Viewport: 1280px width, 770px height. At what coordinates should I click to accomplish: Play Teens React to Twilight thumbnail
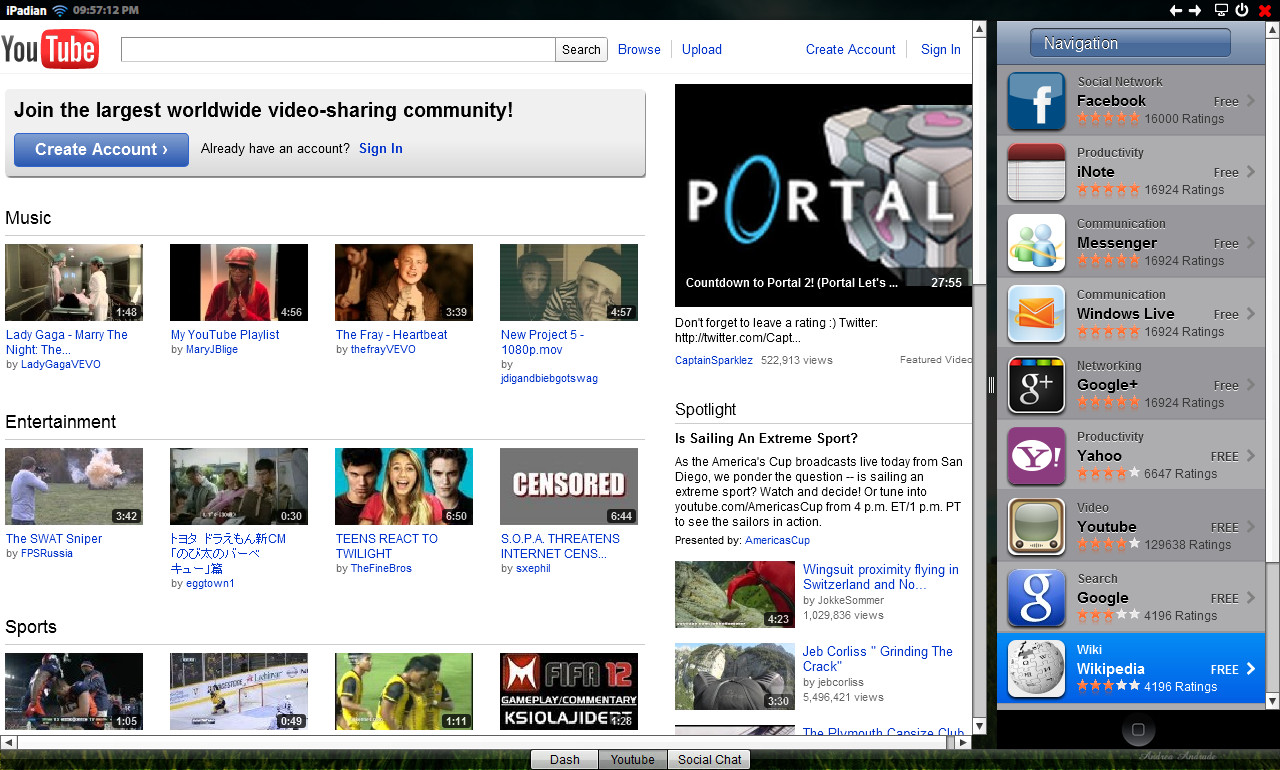click(404, 486)
